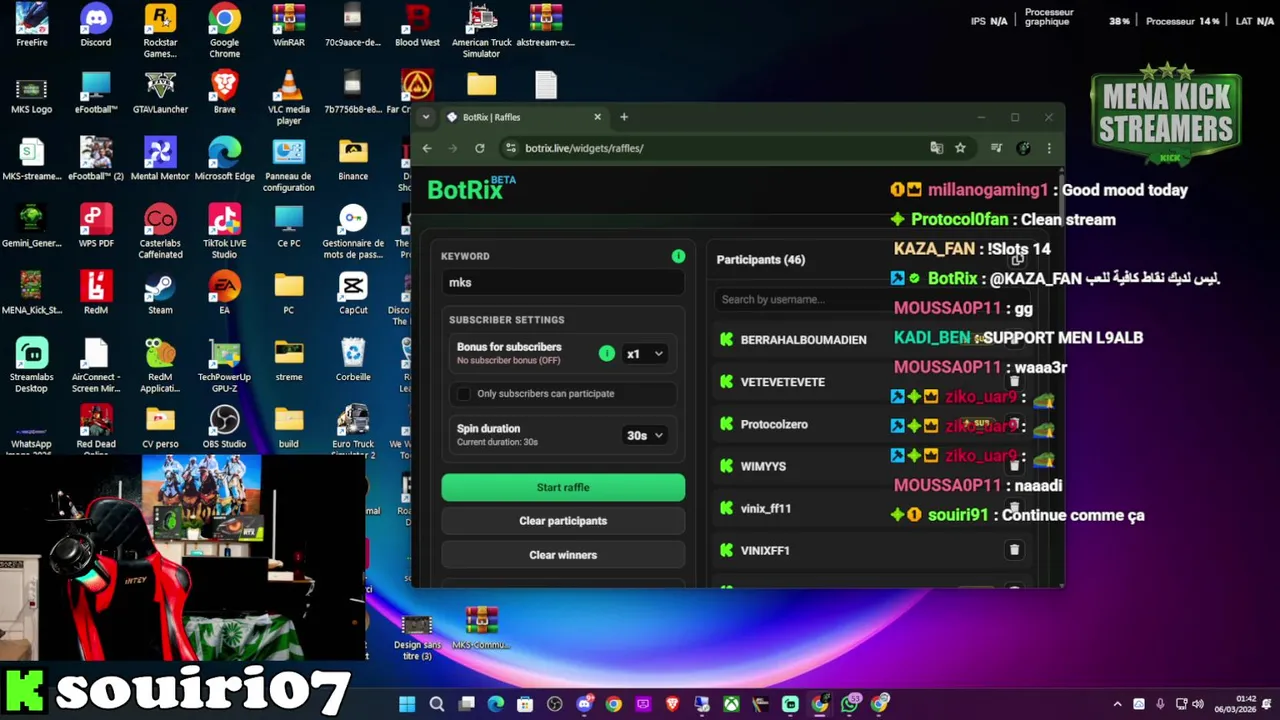Close the BotRix | Raffles tab
Image resolution: width=1280 pixels, height=720 pixels.
(598, 117)
